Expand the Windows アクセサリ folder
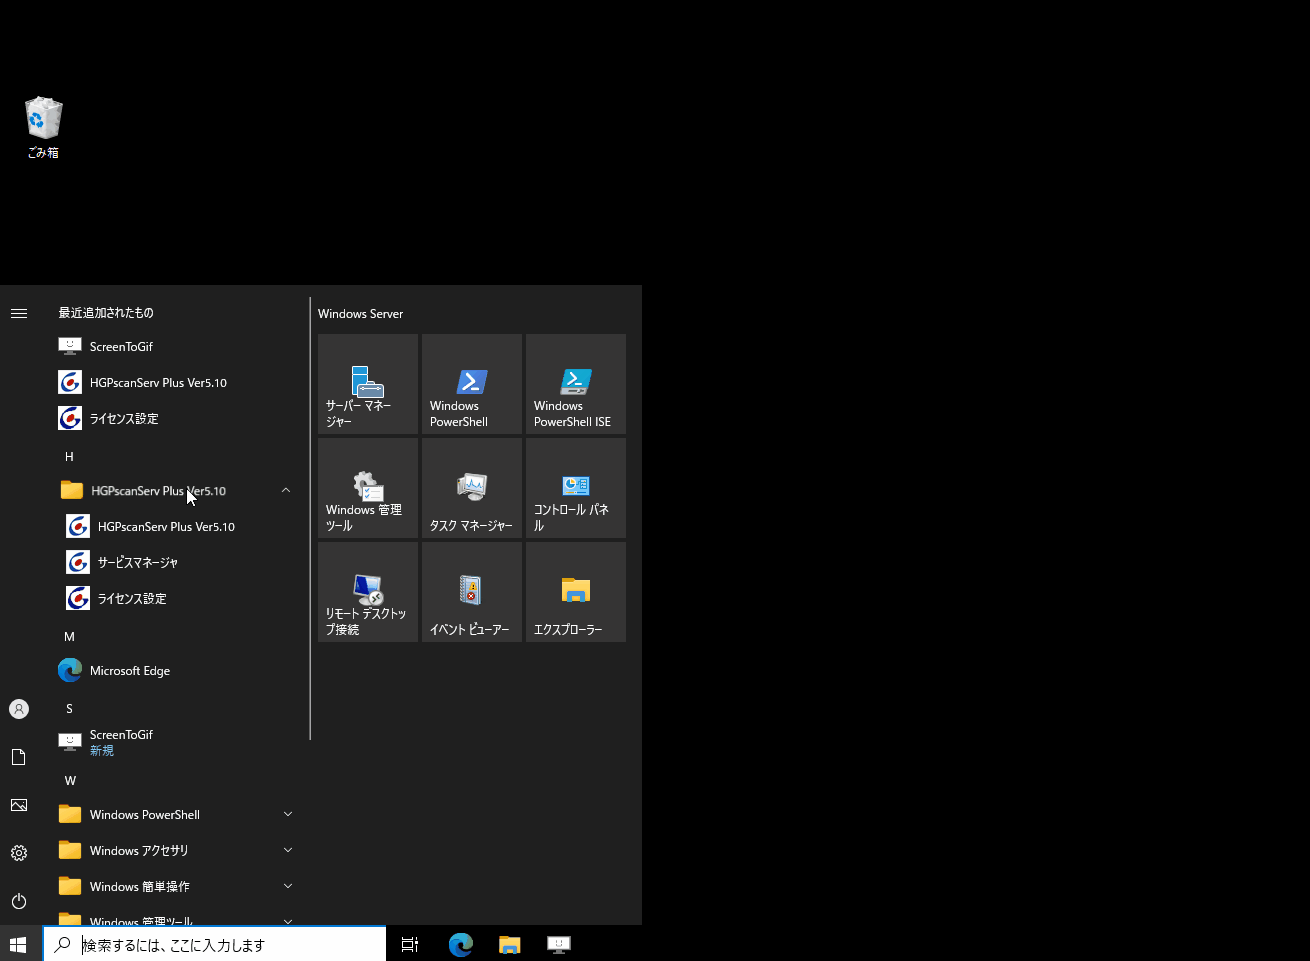1310x961 pixels. [x=178, y=850]
